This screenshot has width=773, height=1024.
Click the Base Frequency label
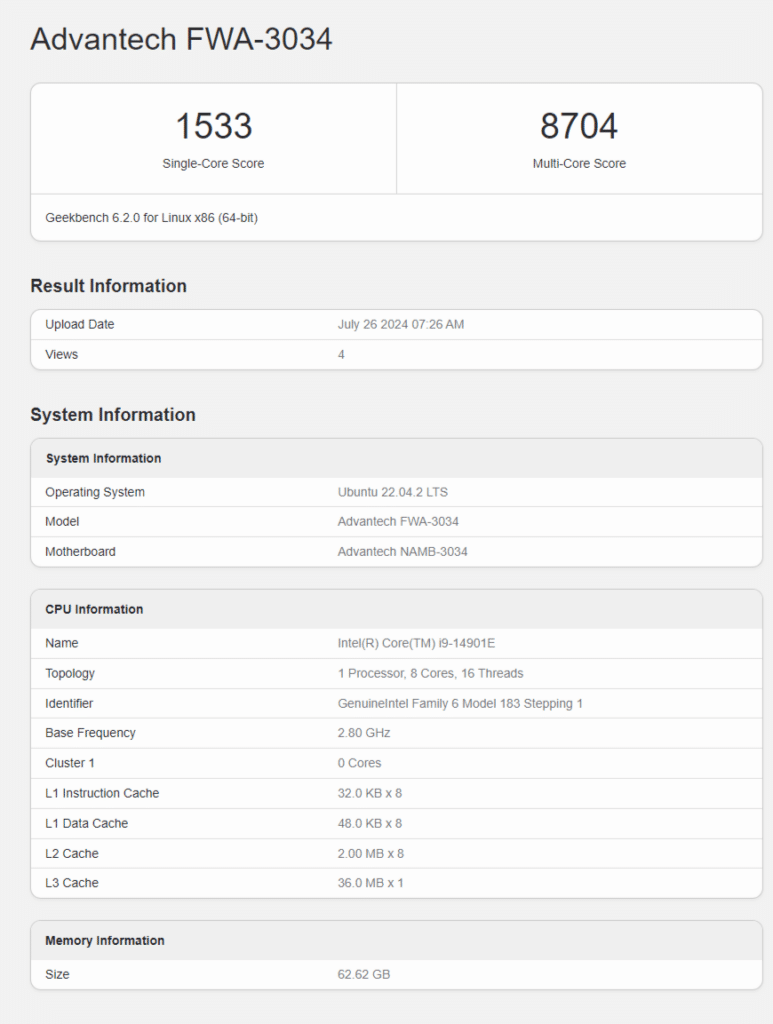(x=90, y=733)
